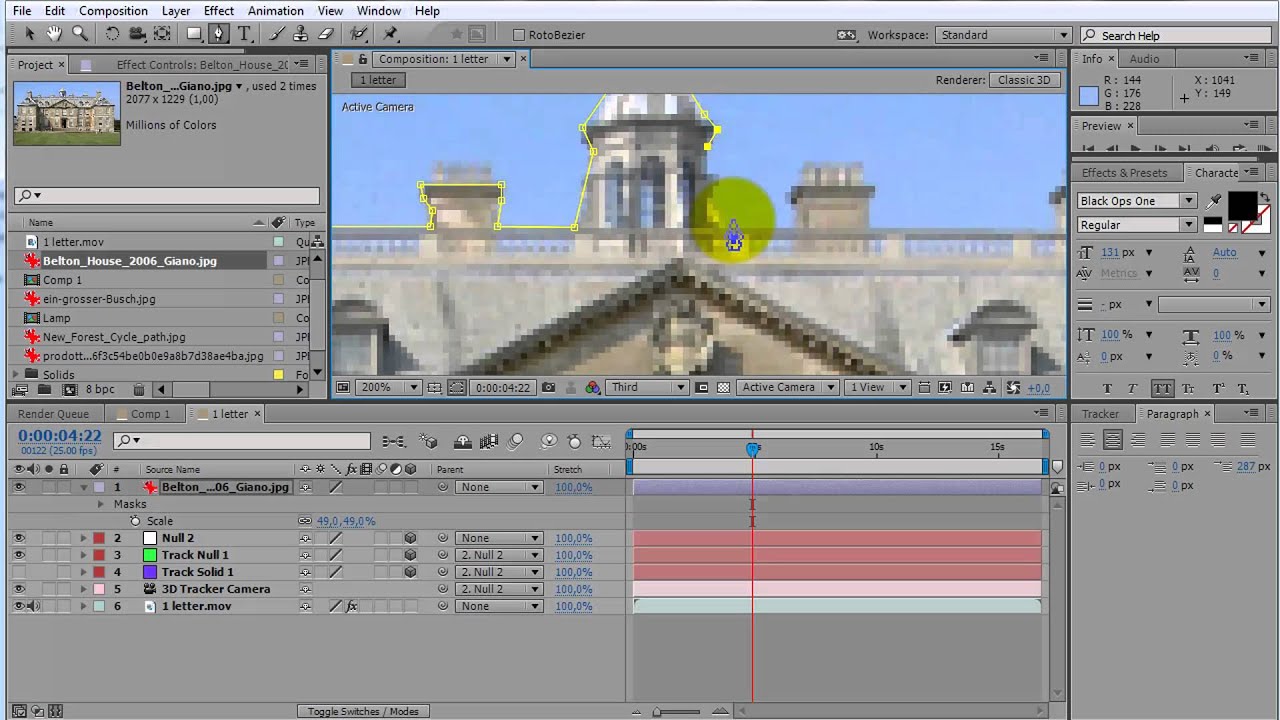Click the timeline current time indicator

pyautogui.click(x=752, y=450)
